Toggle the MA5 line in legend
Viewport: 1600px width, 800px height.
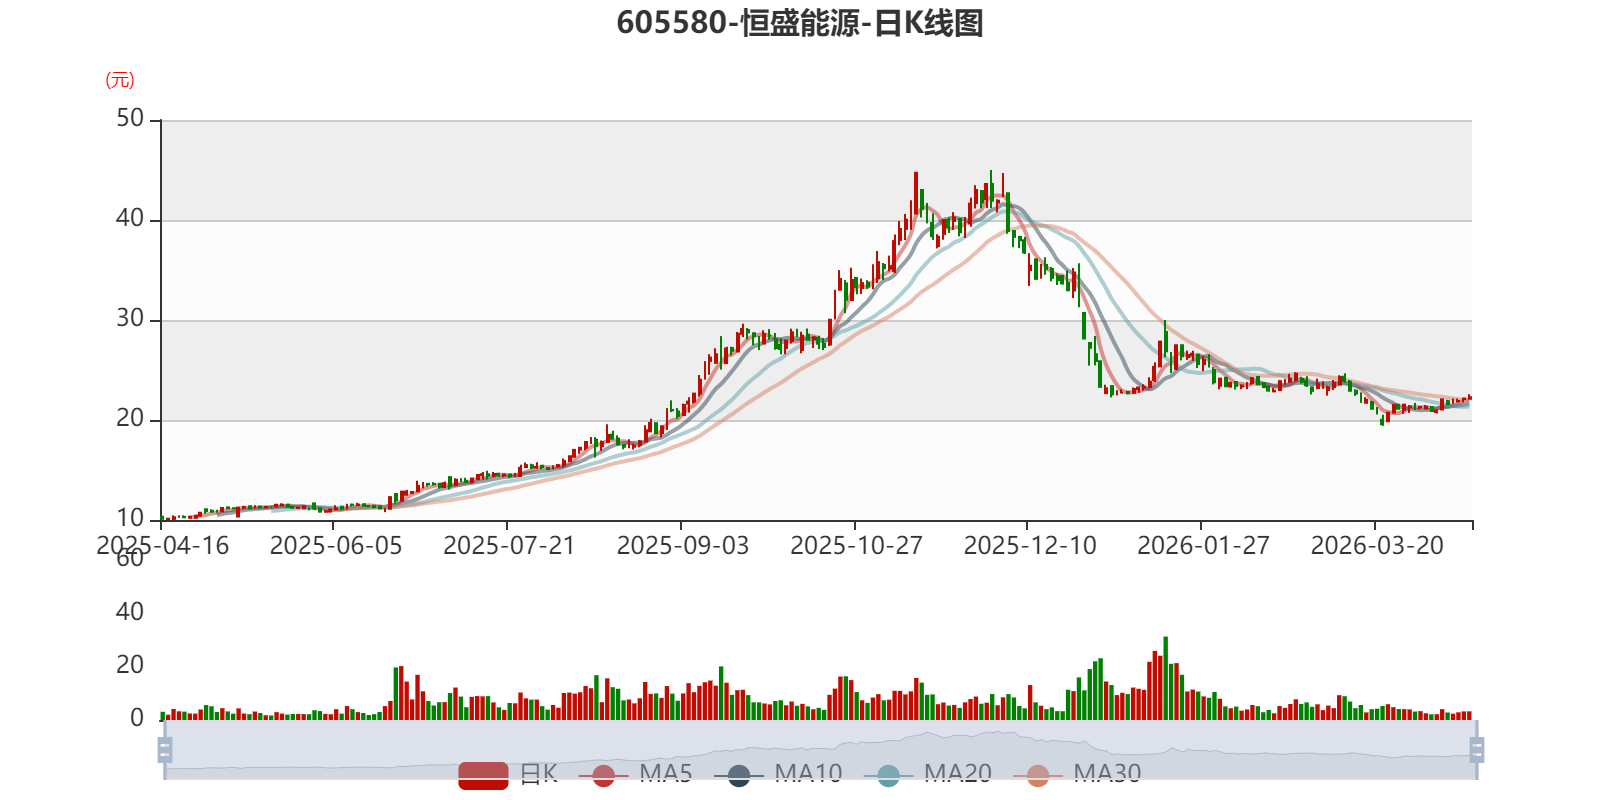pyautogui.click(x=635, y=774)
